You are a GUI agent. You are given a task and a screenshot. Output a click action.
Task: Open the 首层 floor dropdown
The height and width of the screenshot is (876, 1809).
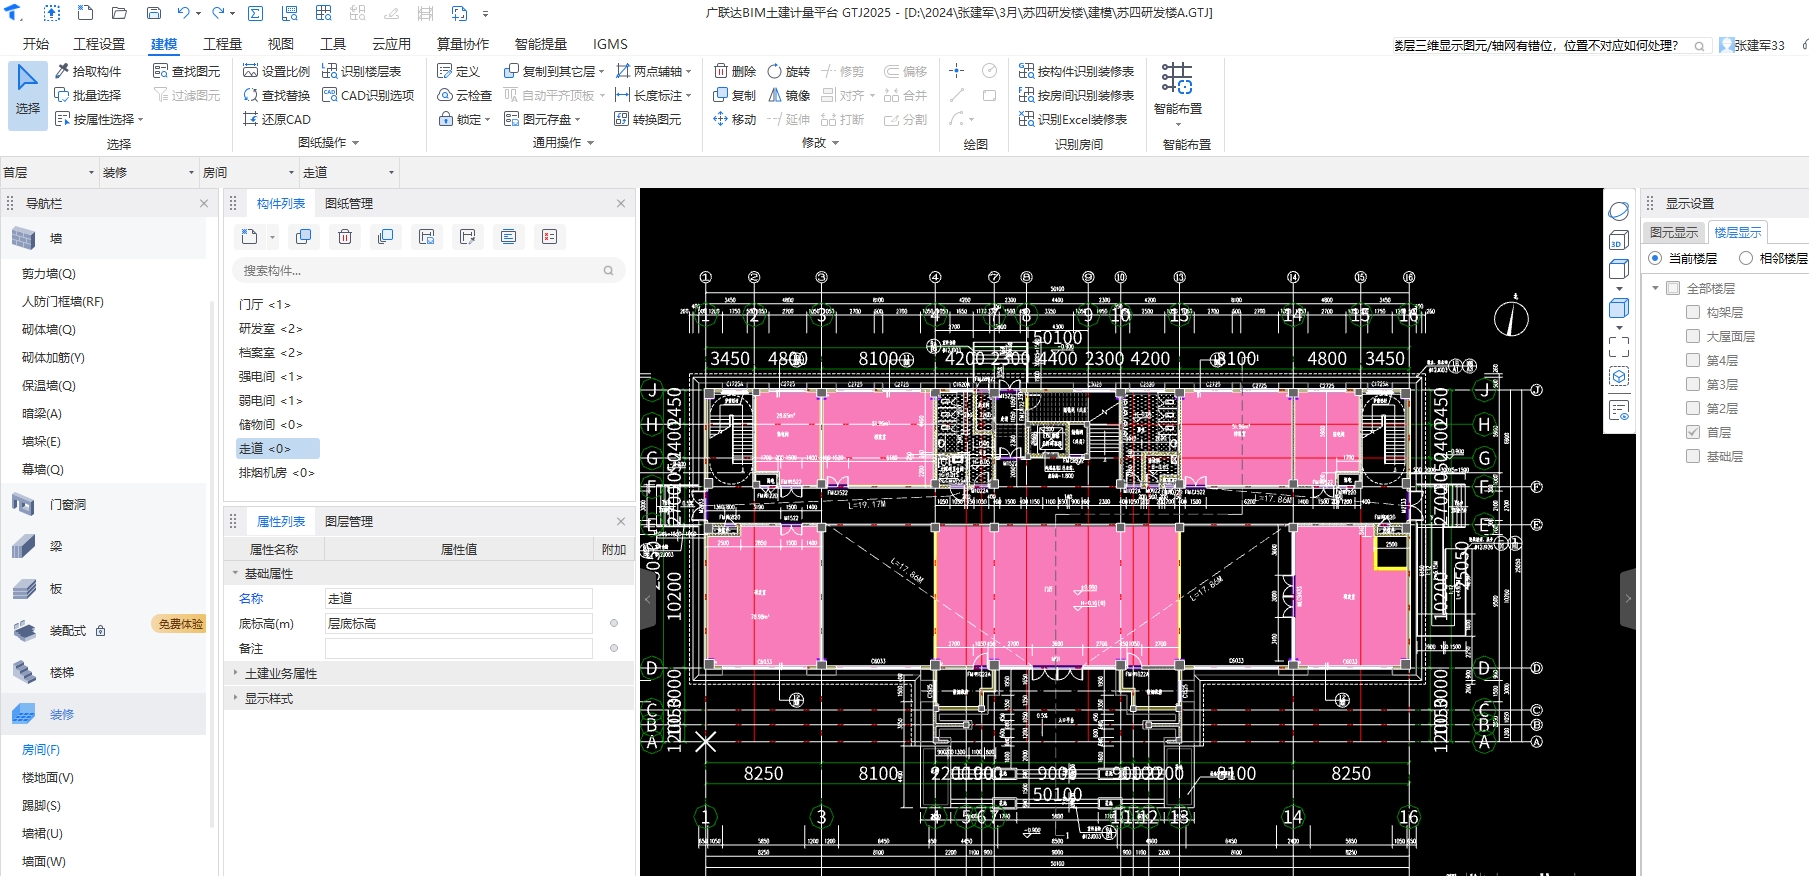(x=50, y=172)
